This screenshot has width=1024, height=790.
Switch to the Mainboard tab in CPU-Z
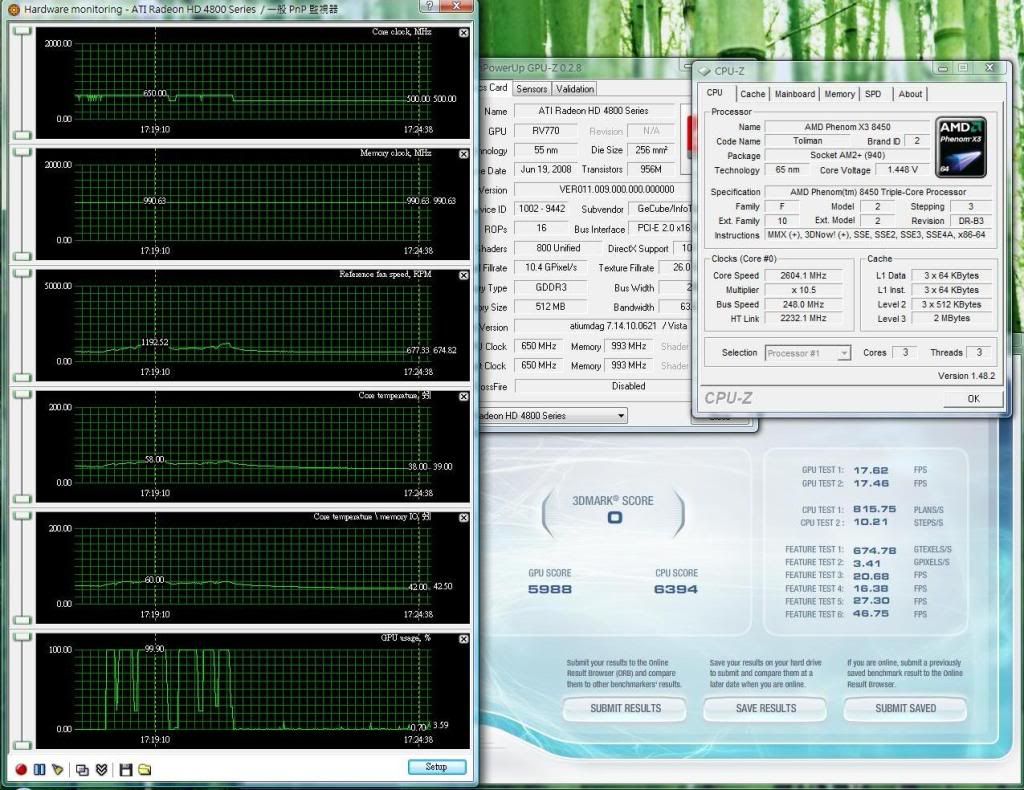795,94
